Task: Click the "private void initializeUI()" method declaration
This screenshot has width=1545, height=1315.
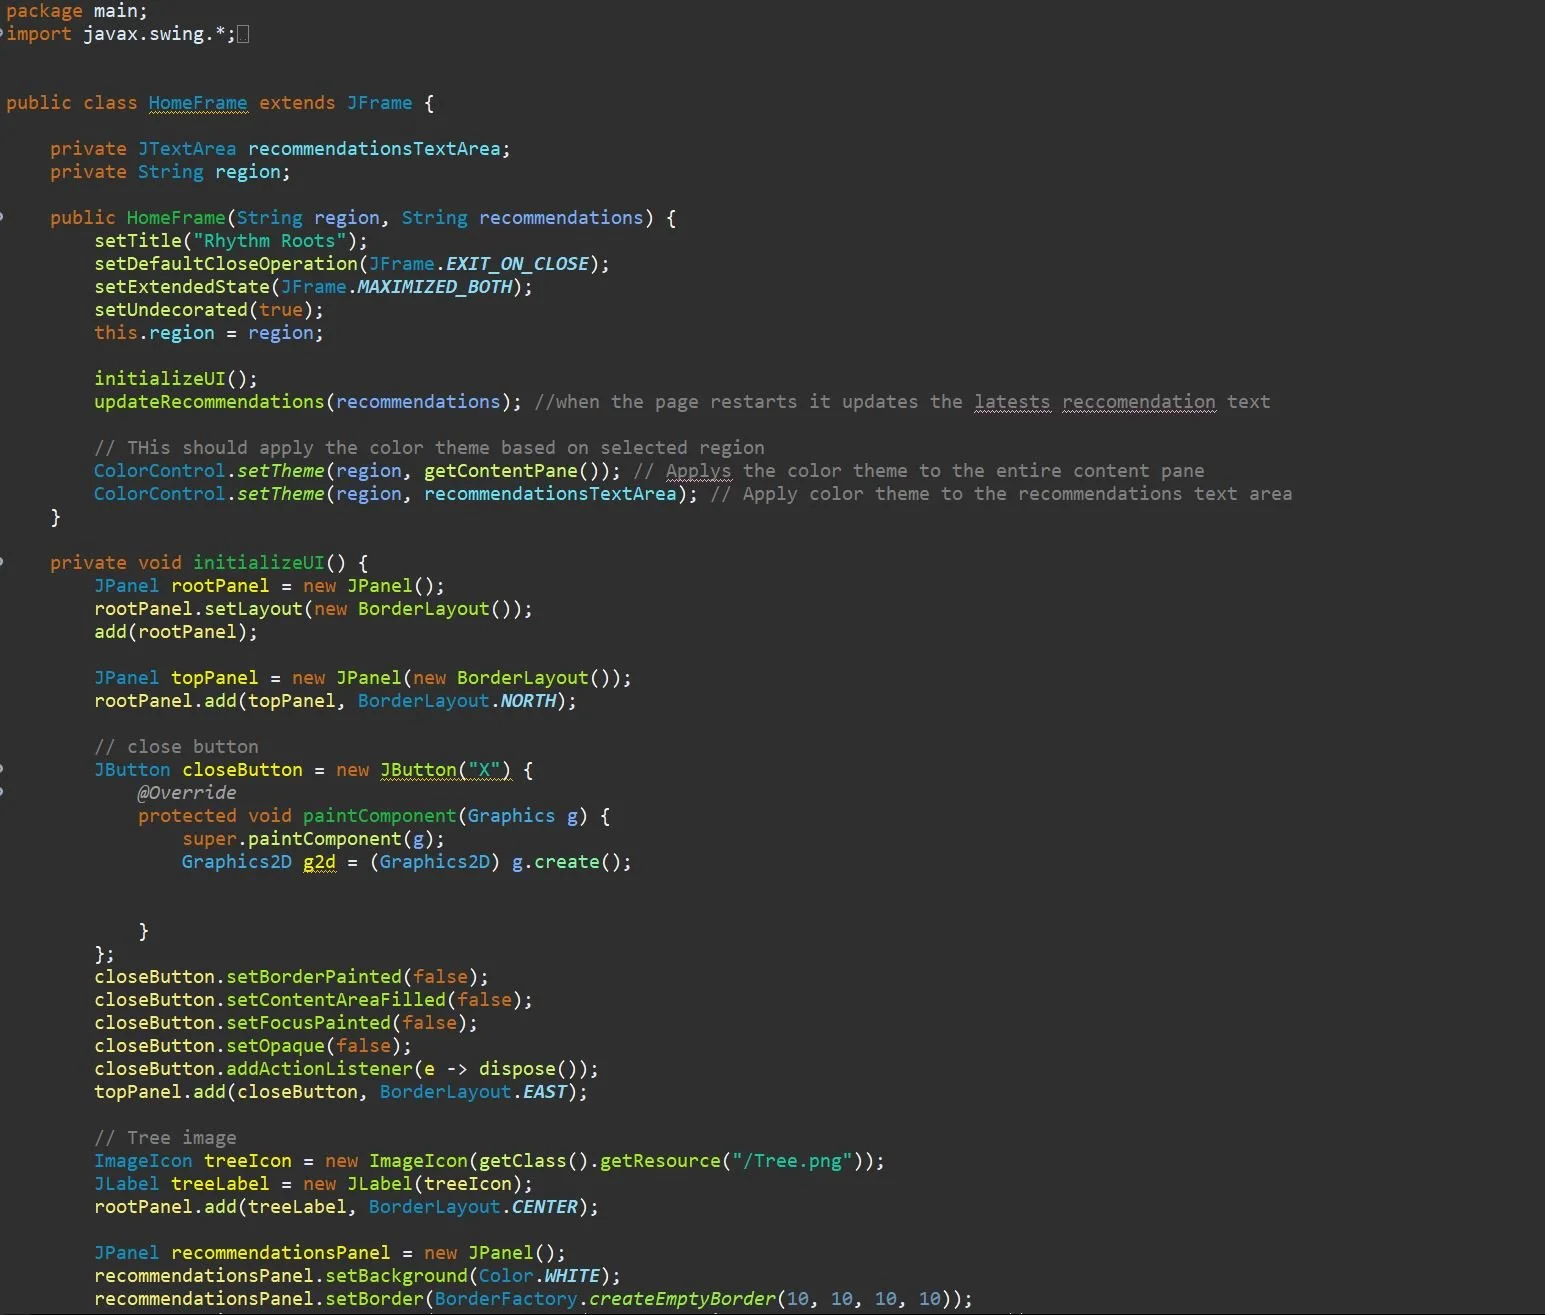Action: tap(209, 563)
